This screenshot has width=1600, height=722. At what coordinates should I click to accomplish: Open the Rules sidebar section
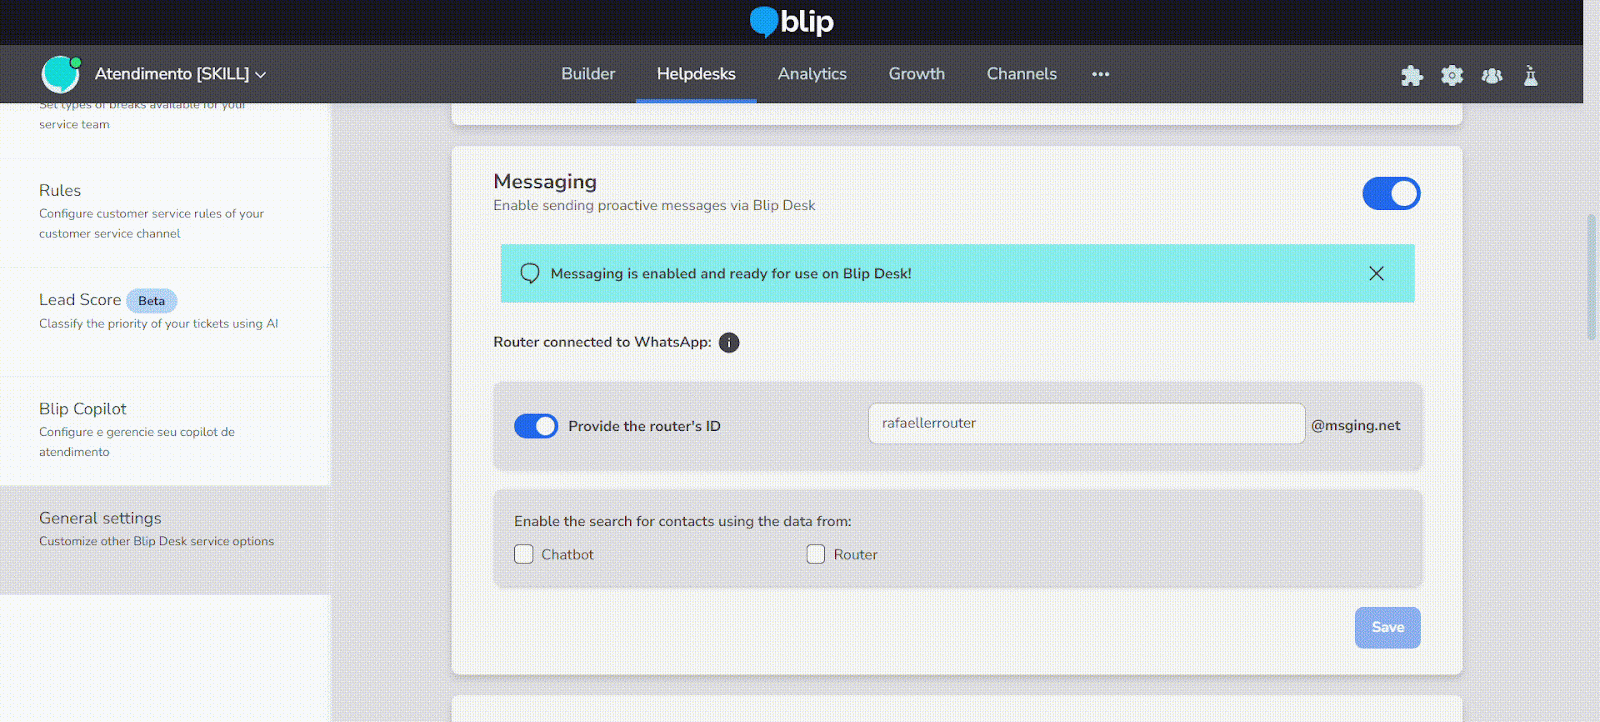point(165,212)
